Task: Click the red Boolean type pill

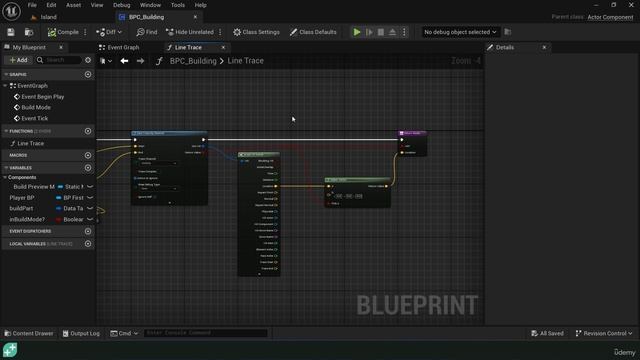Action: click(58, 220)
